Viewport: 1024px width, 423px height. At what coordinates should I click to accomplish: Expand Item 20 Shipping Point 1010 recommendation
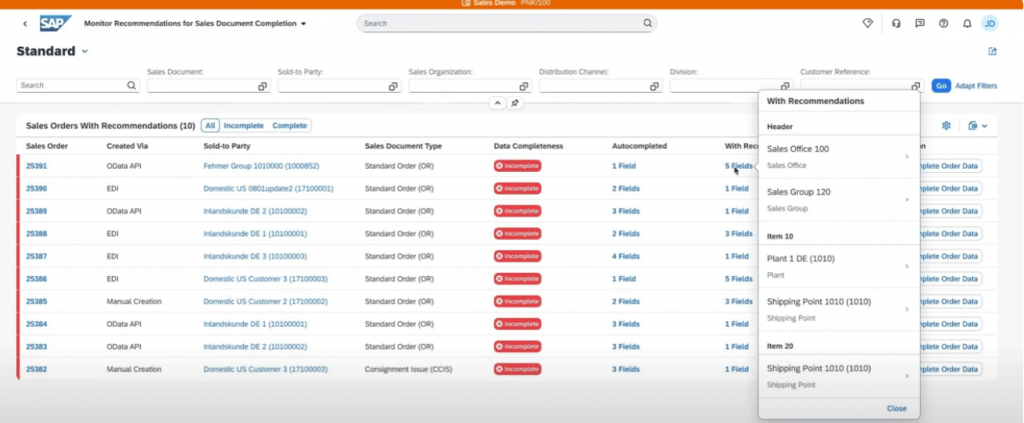[x=839, y=376]
